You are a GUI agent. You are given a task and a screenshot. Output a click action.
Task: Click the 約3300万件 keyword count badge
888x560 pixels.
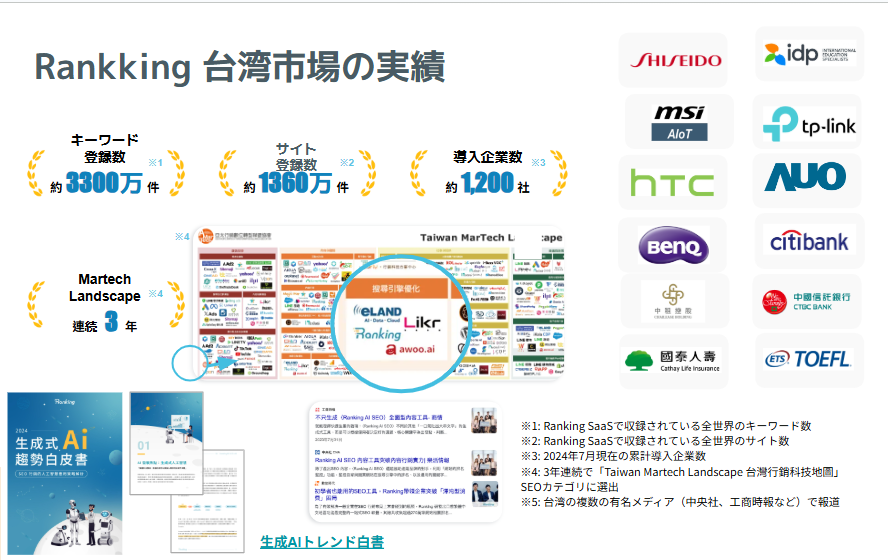click(x=105, y=170)
